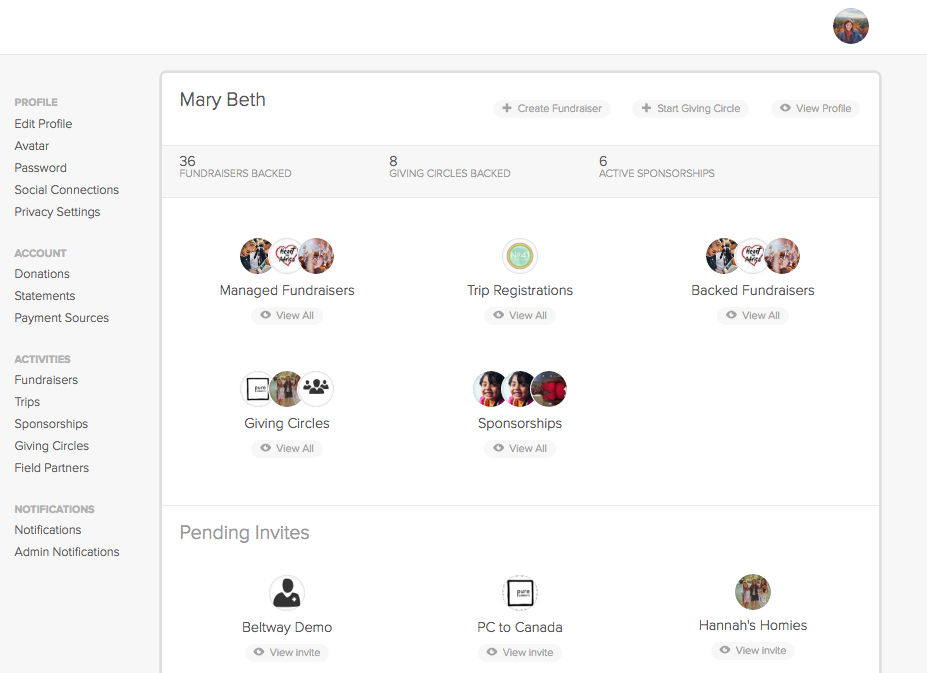This screenshot has height=673, width=927.
Task: Go to Privacy Settings in sidebar
Action: pos(57,212)
